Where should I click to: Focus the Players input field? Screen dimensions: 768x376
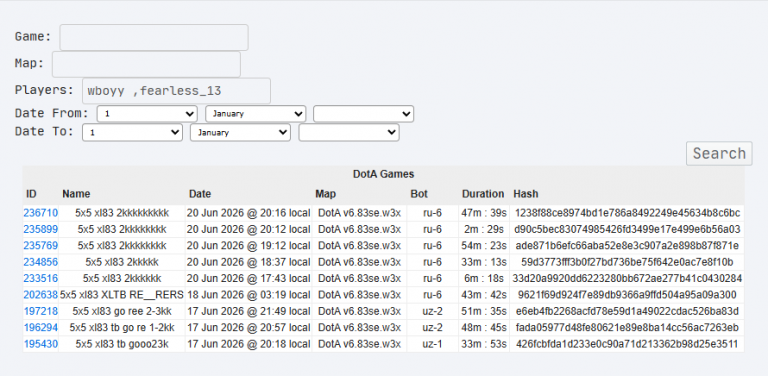tap(176, 91)
